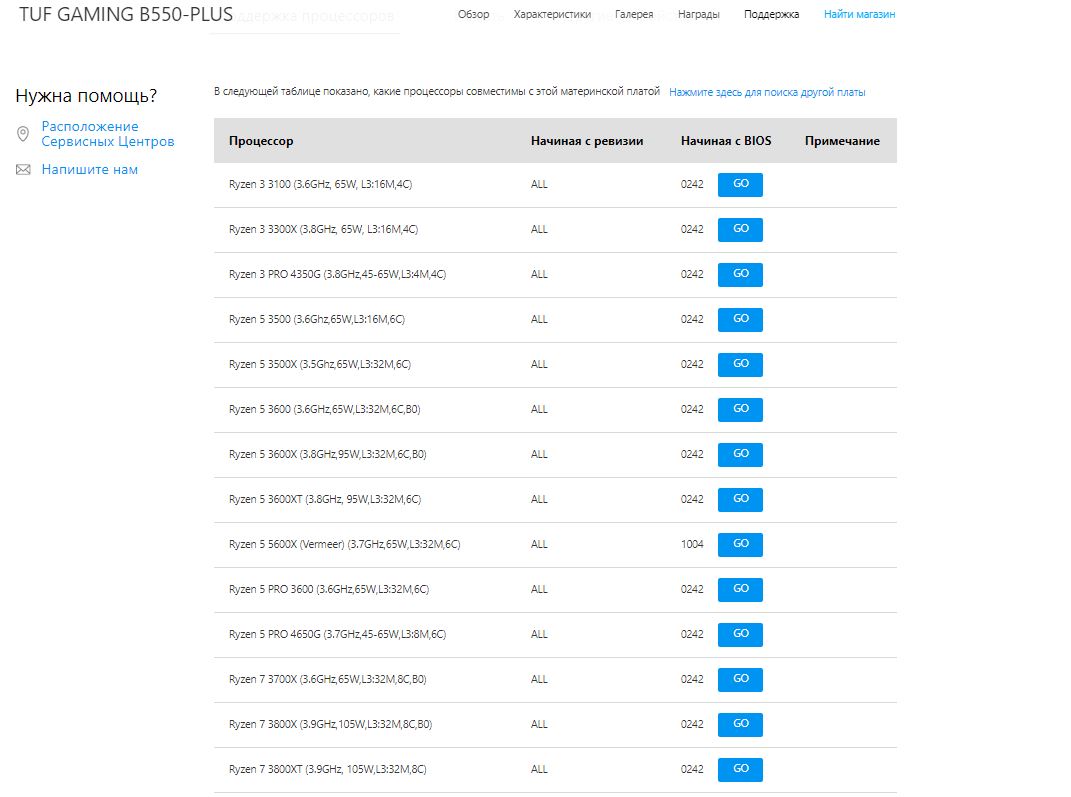The width and height of the screenshot is (1071, 797).
Task: Click the Найти магазин link
Action: (x=859, y=15)
